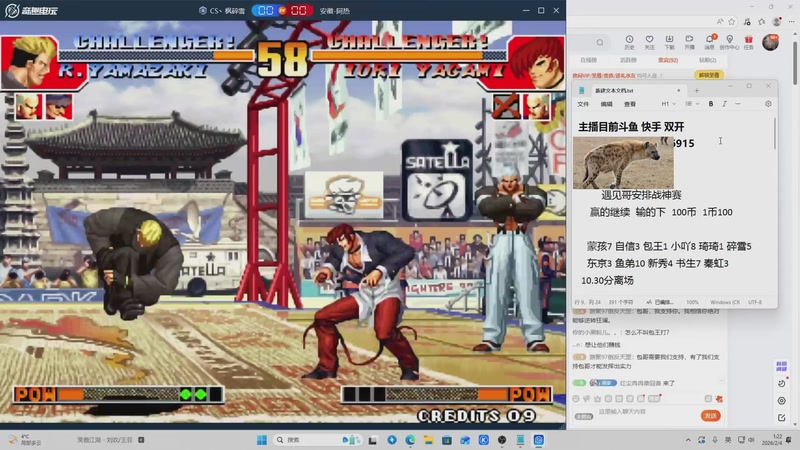This screenshot has height=450, width=800.
Task: Click the hyena image in Notepad
Action: coord(623,163)
